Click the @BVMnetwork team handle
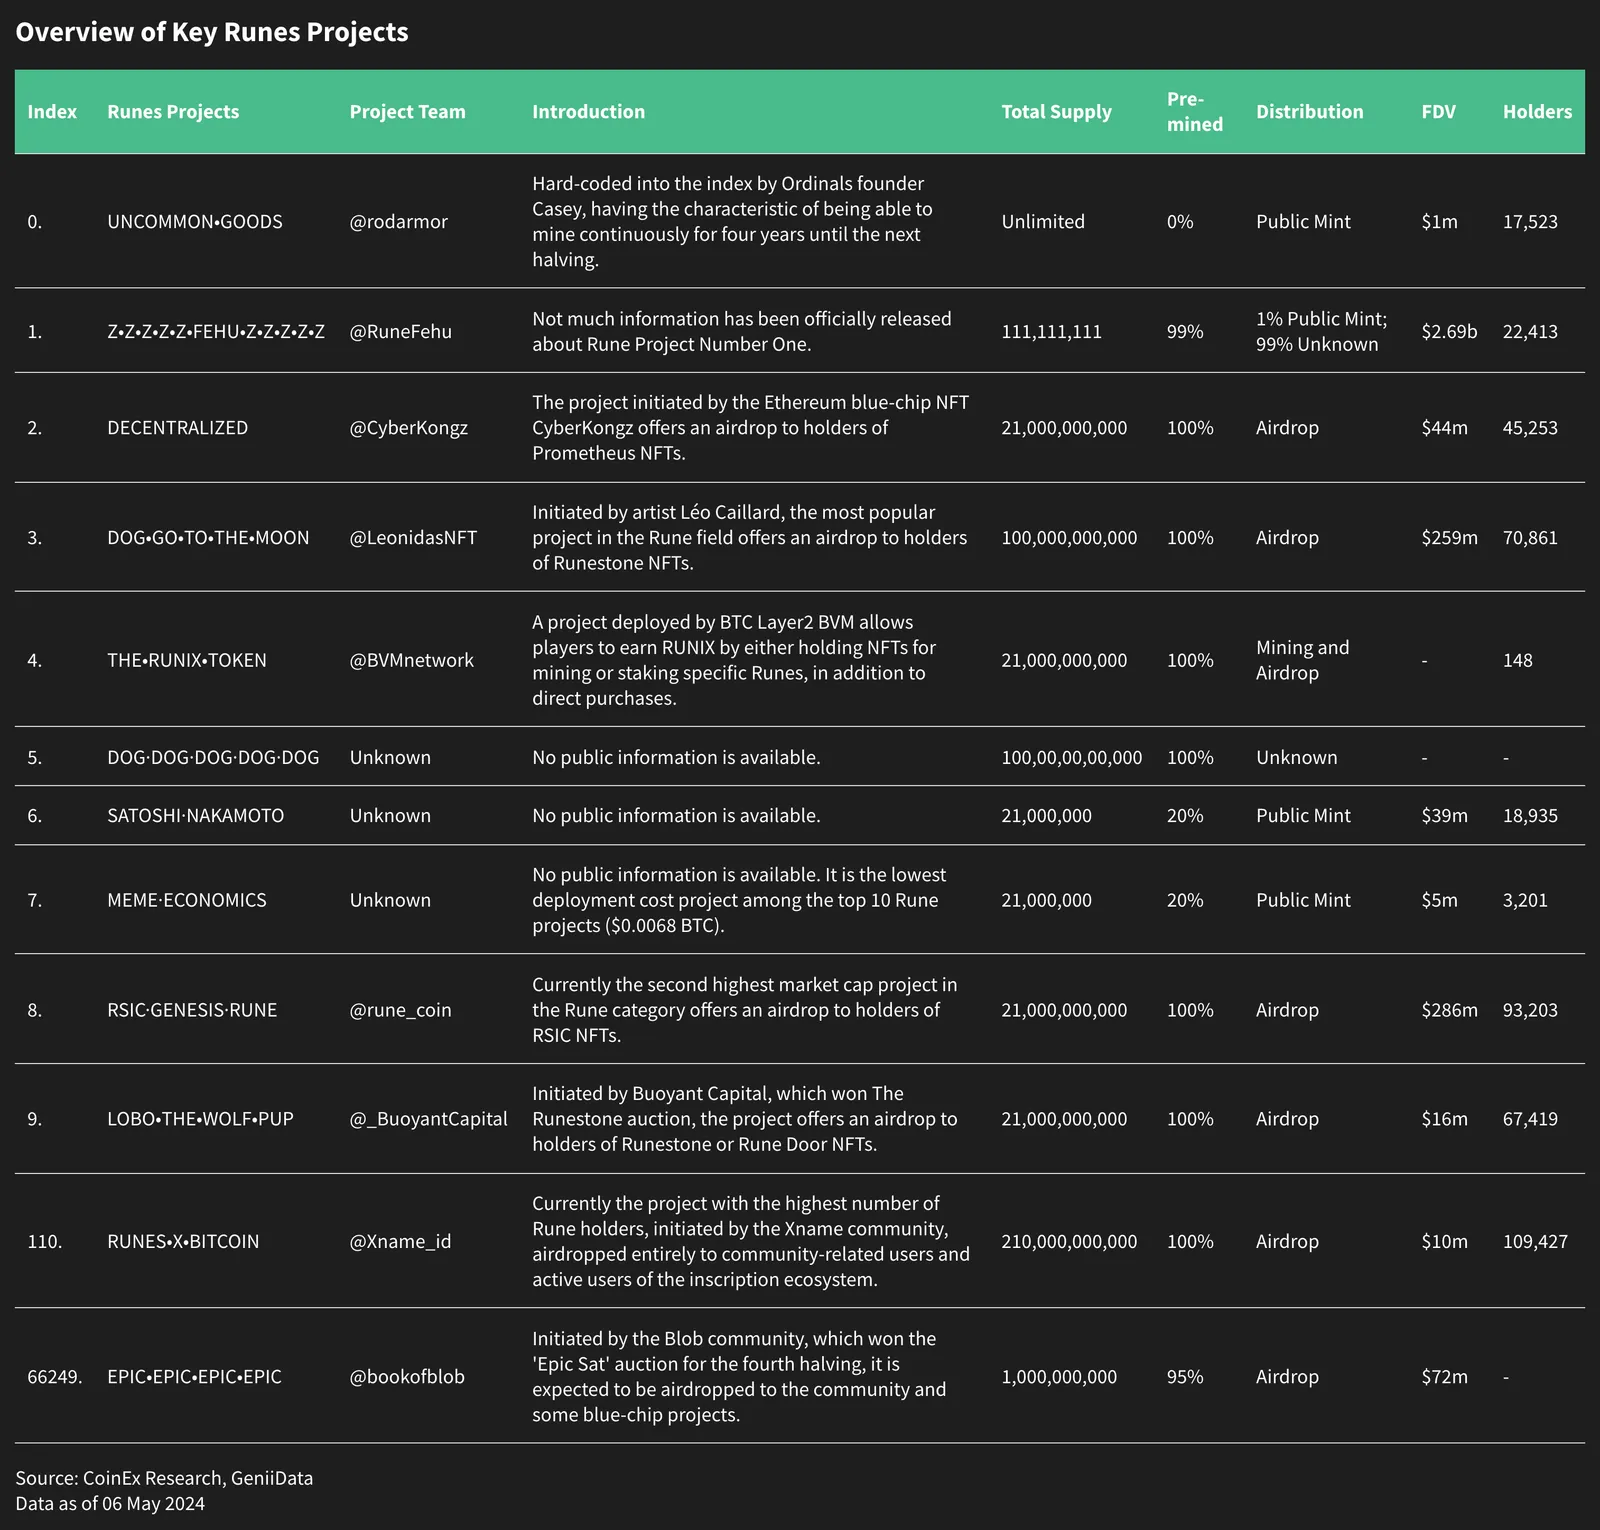 (x=411, y=660)
